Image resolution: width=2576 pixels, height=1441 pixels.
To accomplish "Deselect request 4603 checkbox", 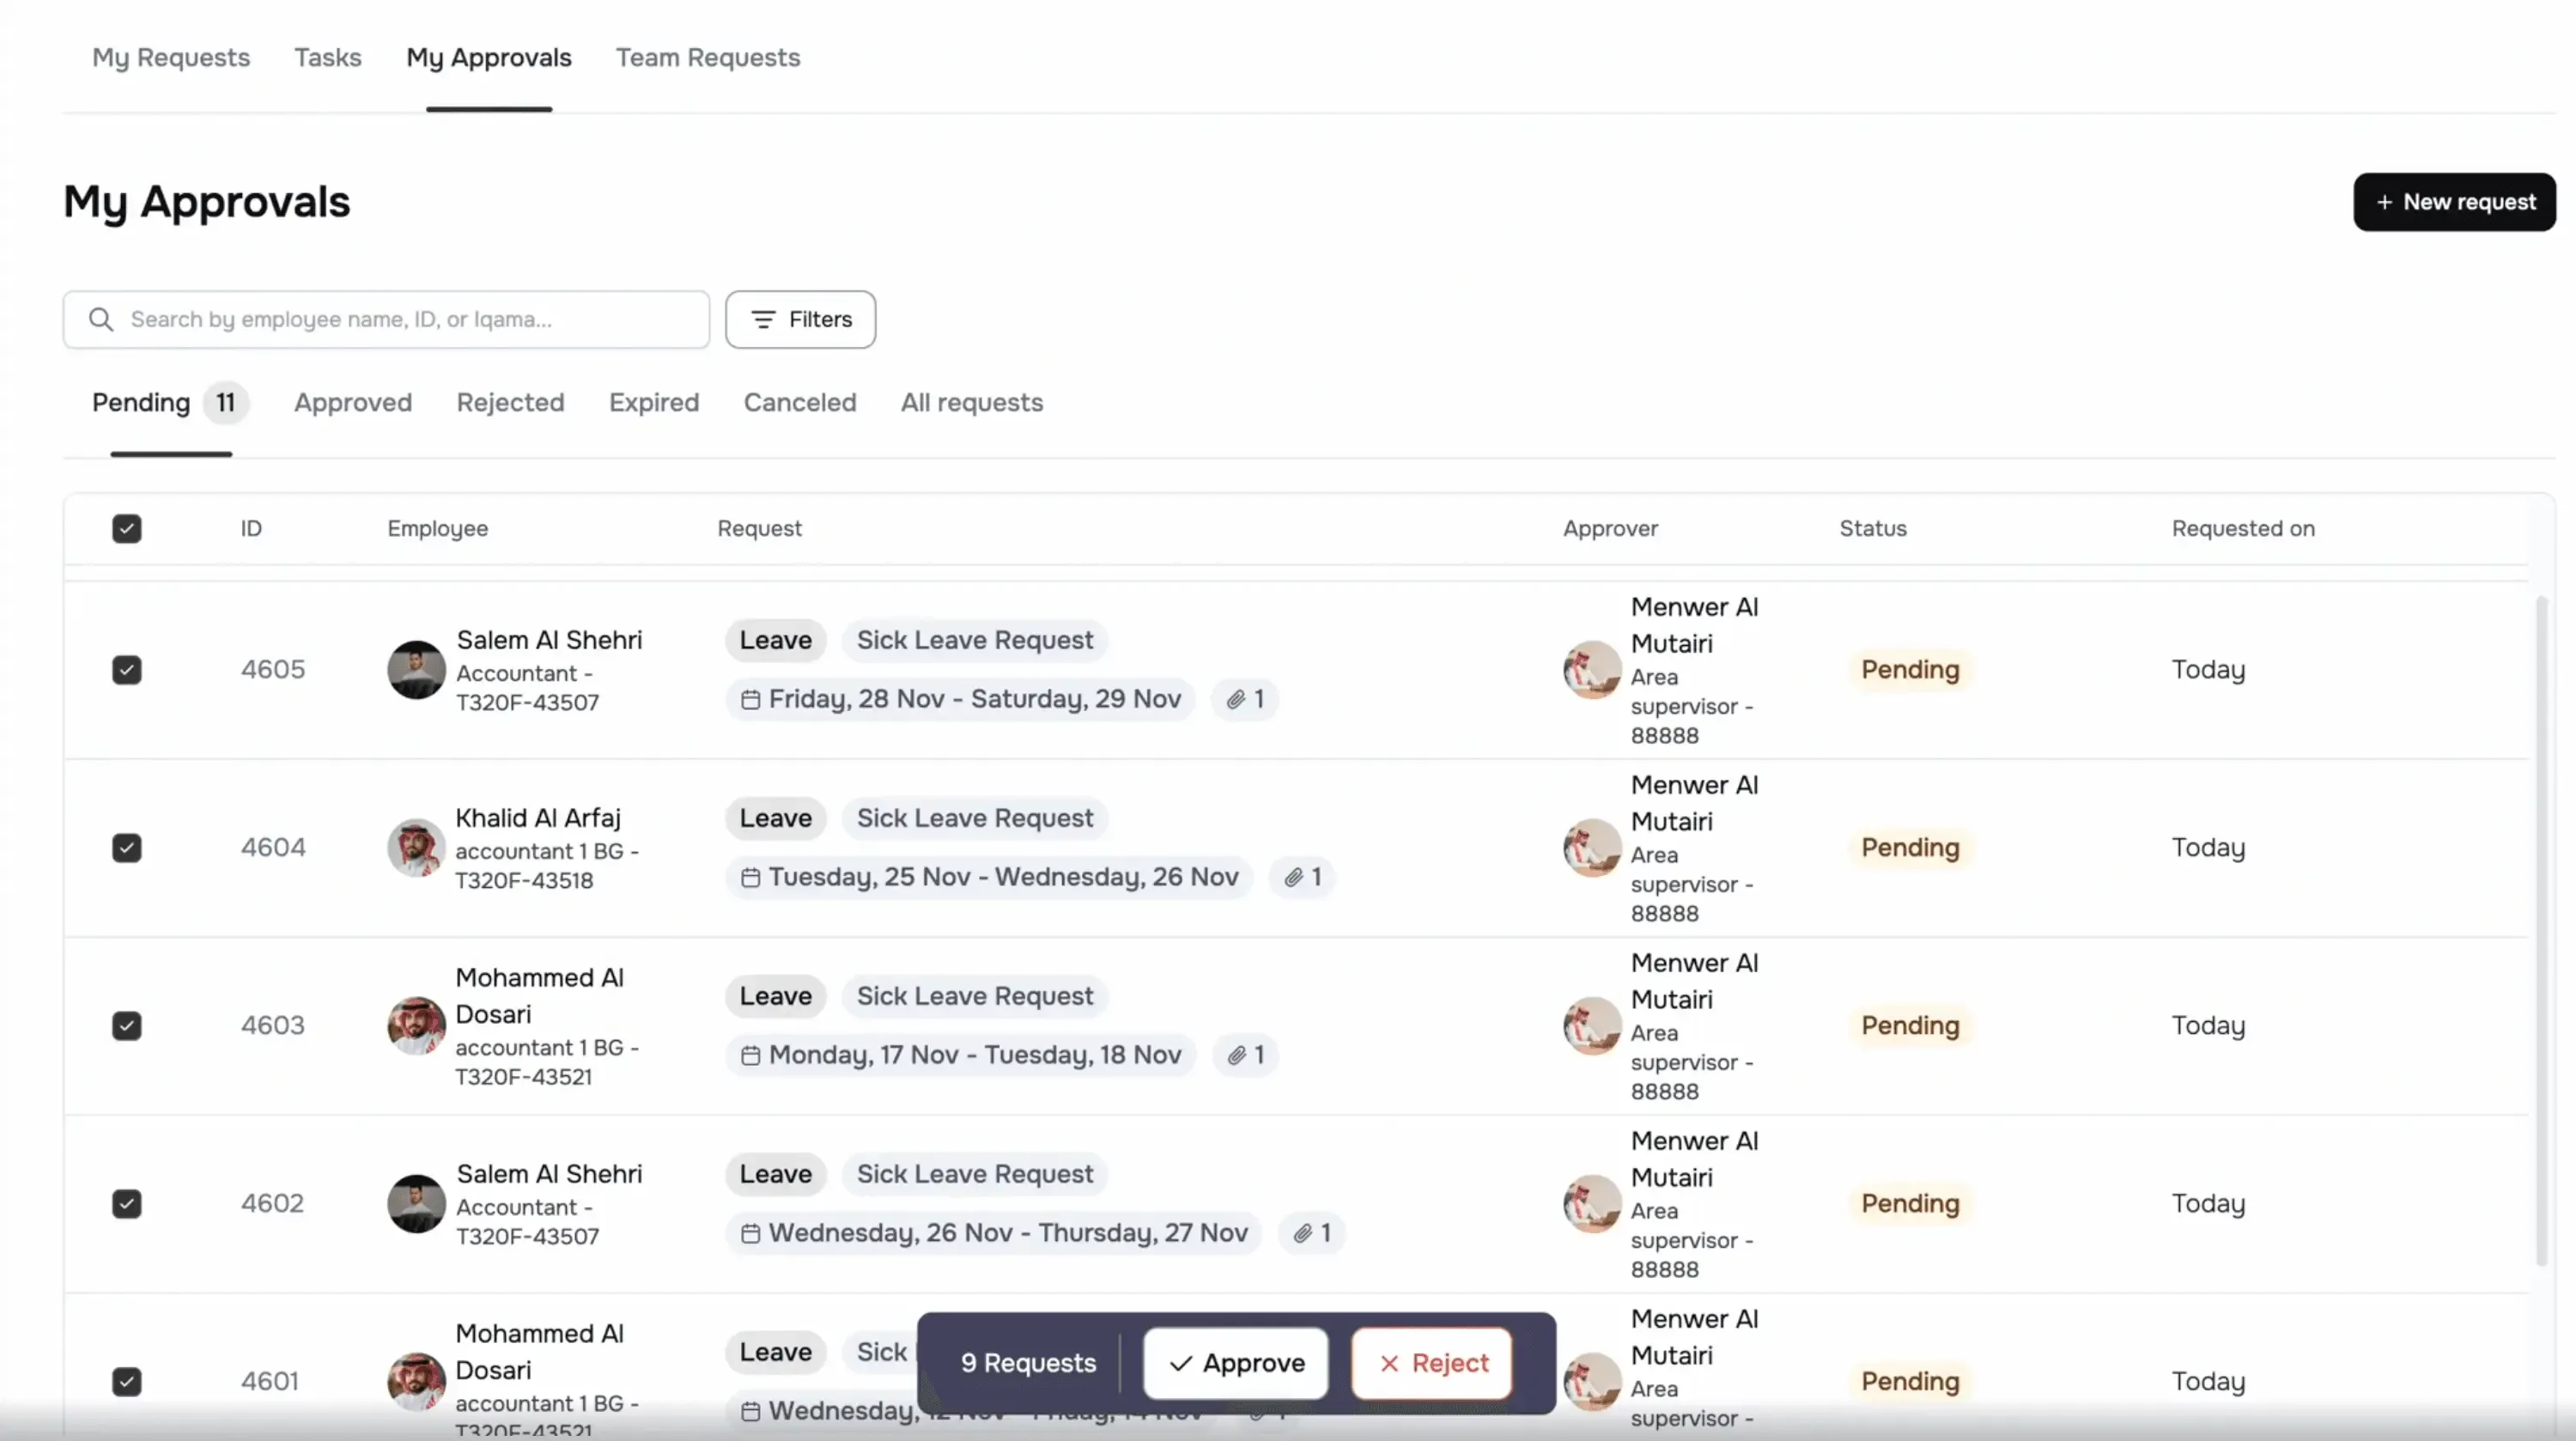I will 127,1025.
